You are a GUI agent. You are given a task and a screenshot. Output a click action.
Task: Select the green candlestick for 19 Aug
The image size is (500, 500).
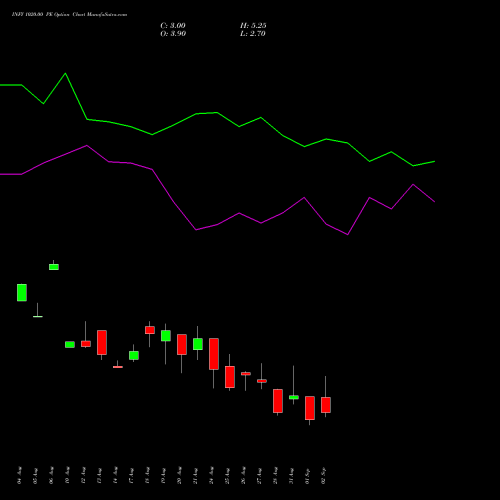click(x=166, y=336)
